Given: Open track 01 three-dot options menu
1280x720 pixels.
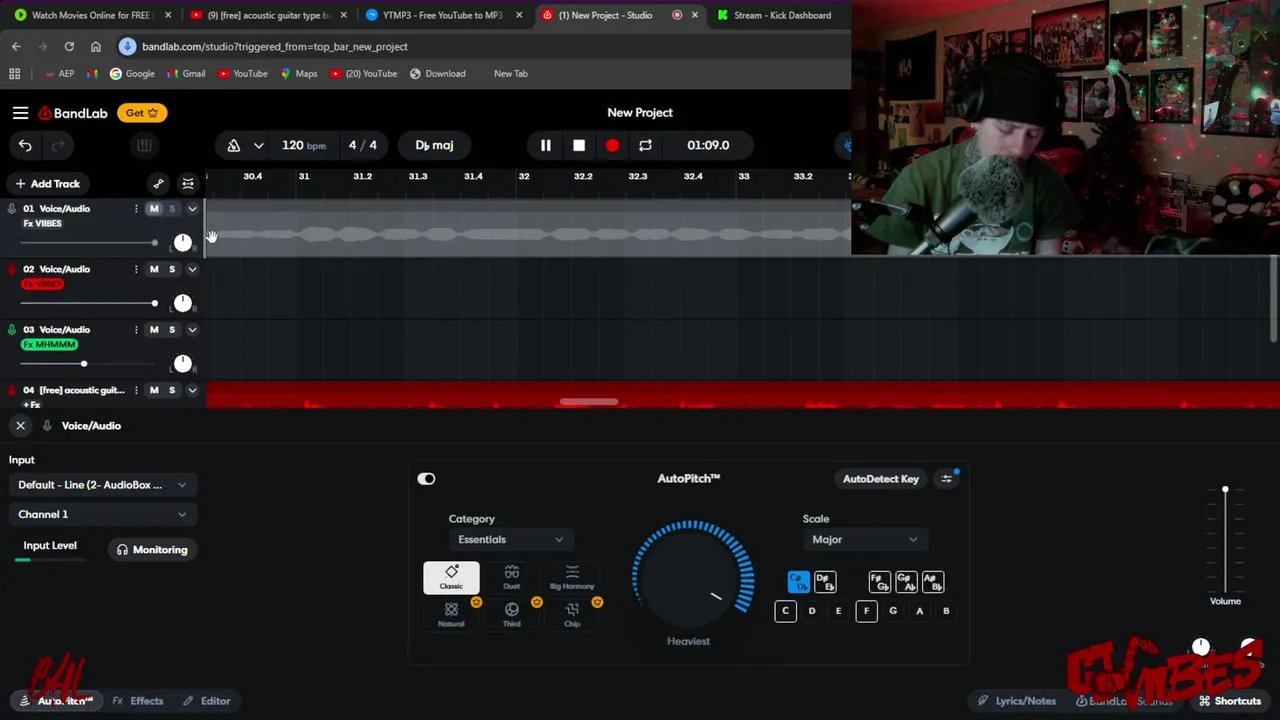Looking at the screenshot, I should coord(136,209).
